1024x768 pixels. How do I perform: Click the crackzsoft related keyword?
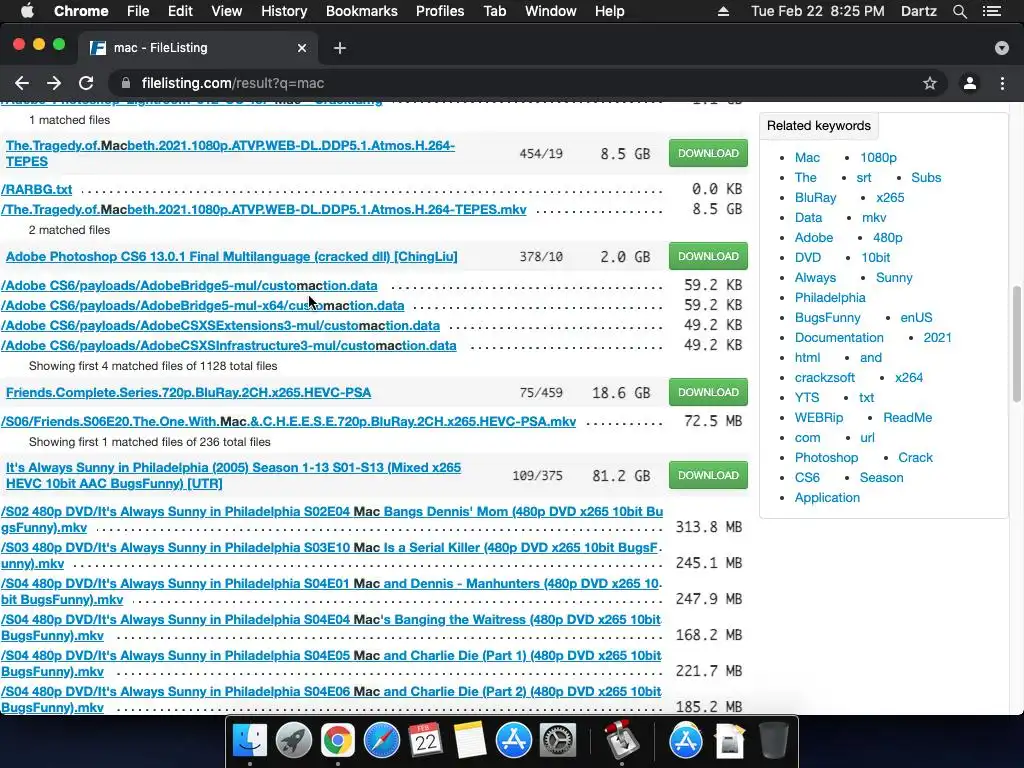point(824,377)
